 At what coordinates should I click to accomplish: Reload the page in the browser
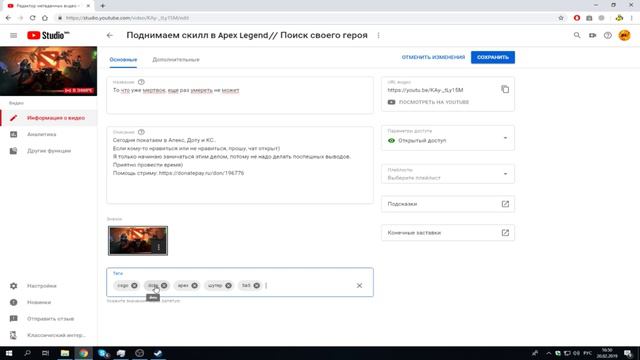[x=33, y=18]
